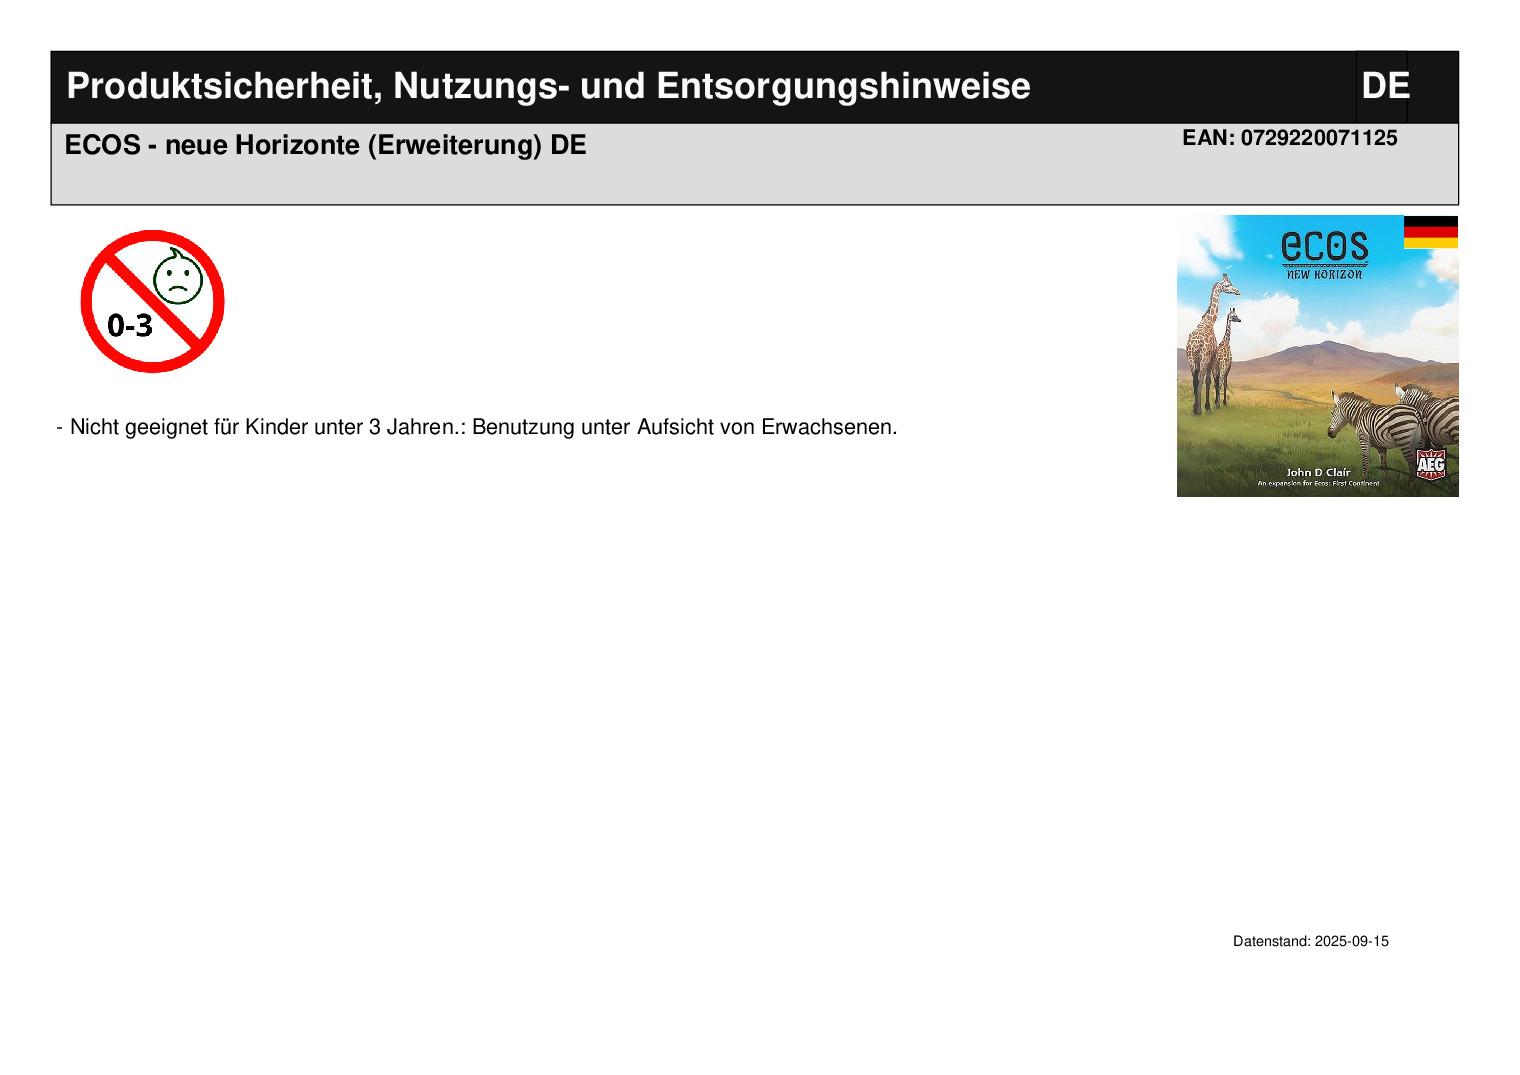Click the AEG publisher logo on the cover

(x=1430, y=465)
